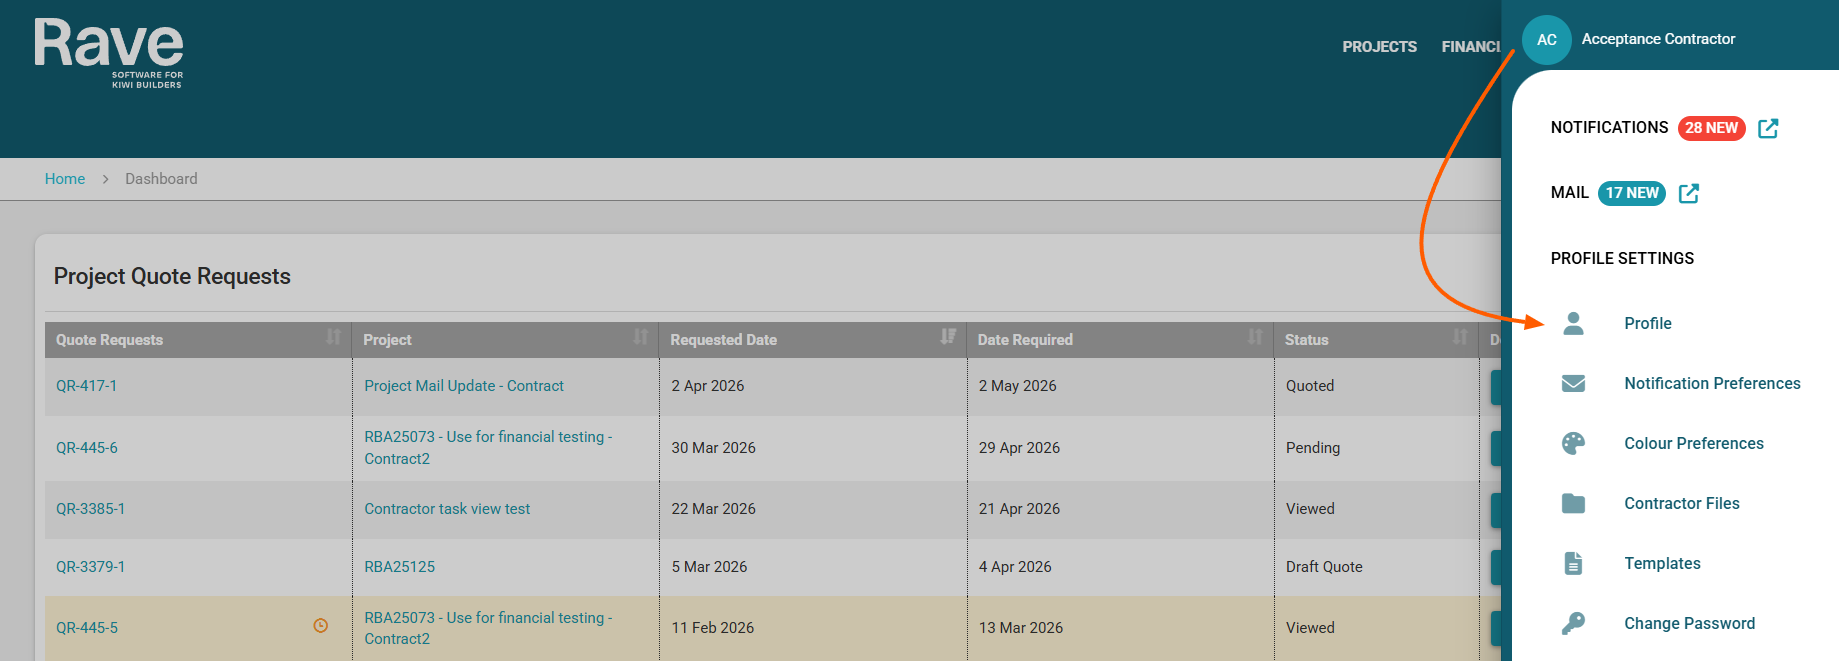Sort by Quote Requests column
This screenshot has height=661, width=1839.
[x=333, y=337]
